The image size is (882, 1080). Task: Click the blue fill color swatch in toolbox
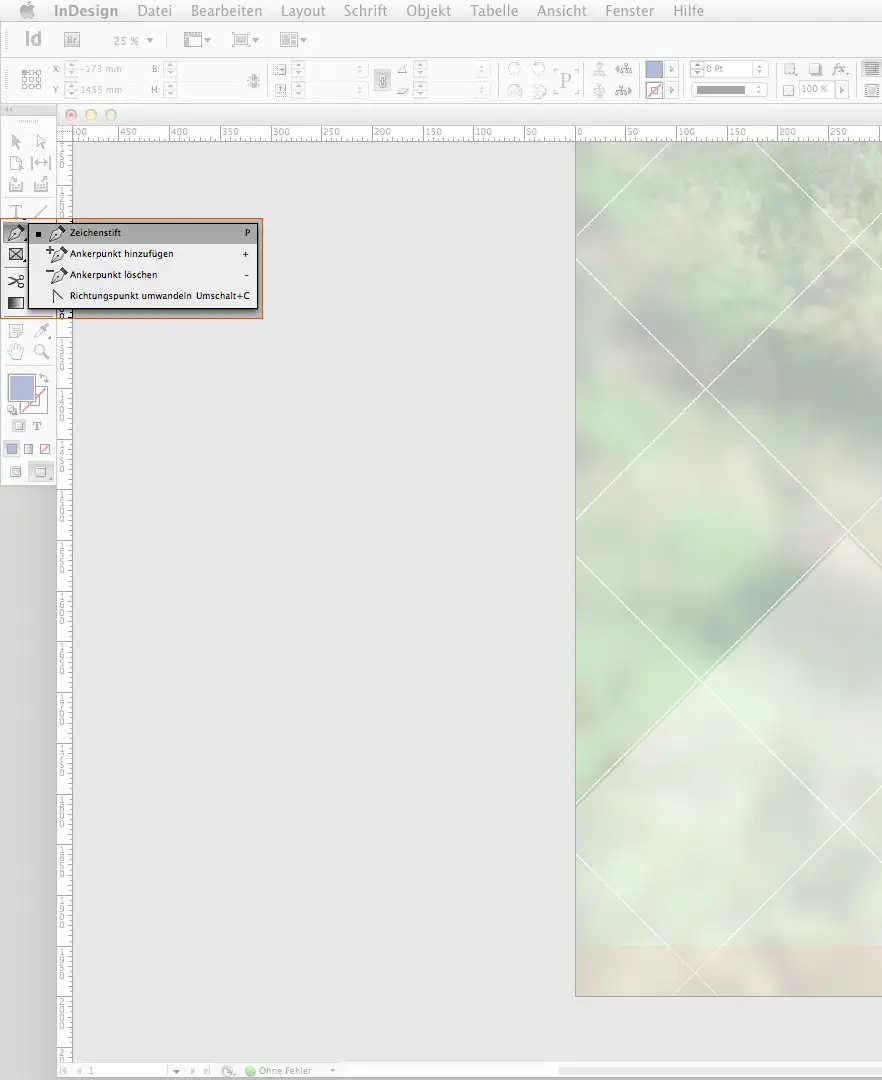point(21,388)
